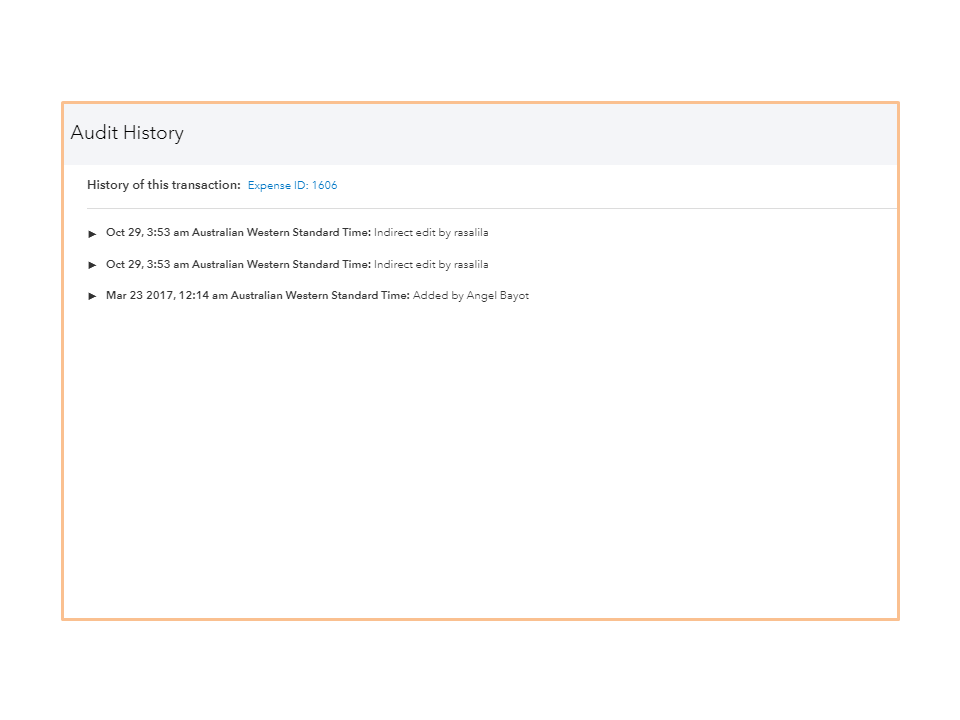The height and width of the screenshot is (720, 960).
Task: Click the name Angel Bayot
Action: pos(498,296)
